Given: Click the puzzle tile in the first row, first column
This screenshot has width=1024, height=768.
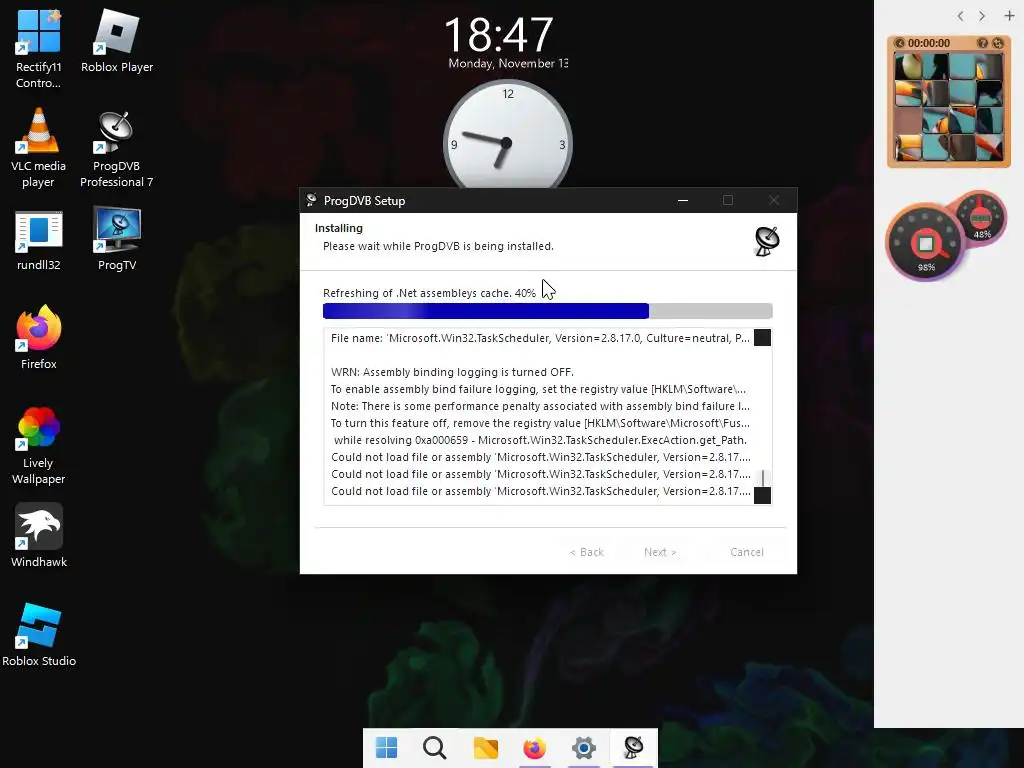Looking at the screenshot, I should [x=908, y=67].
